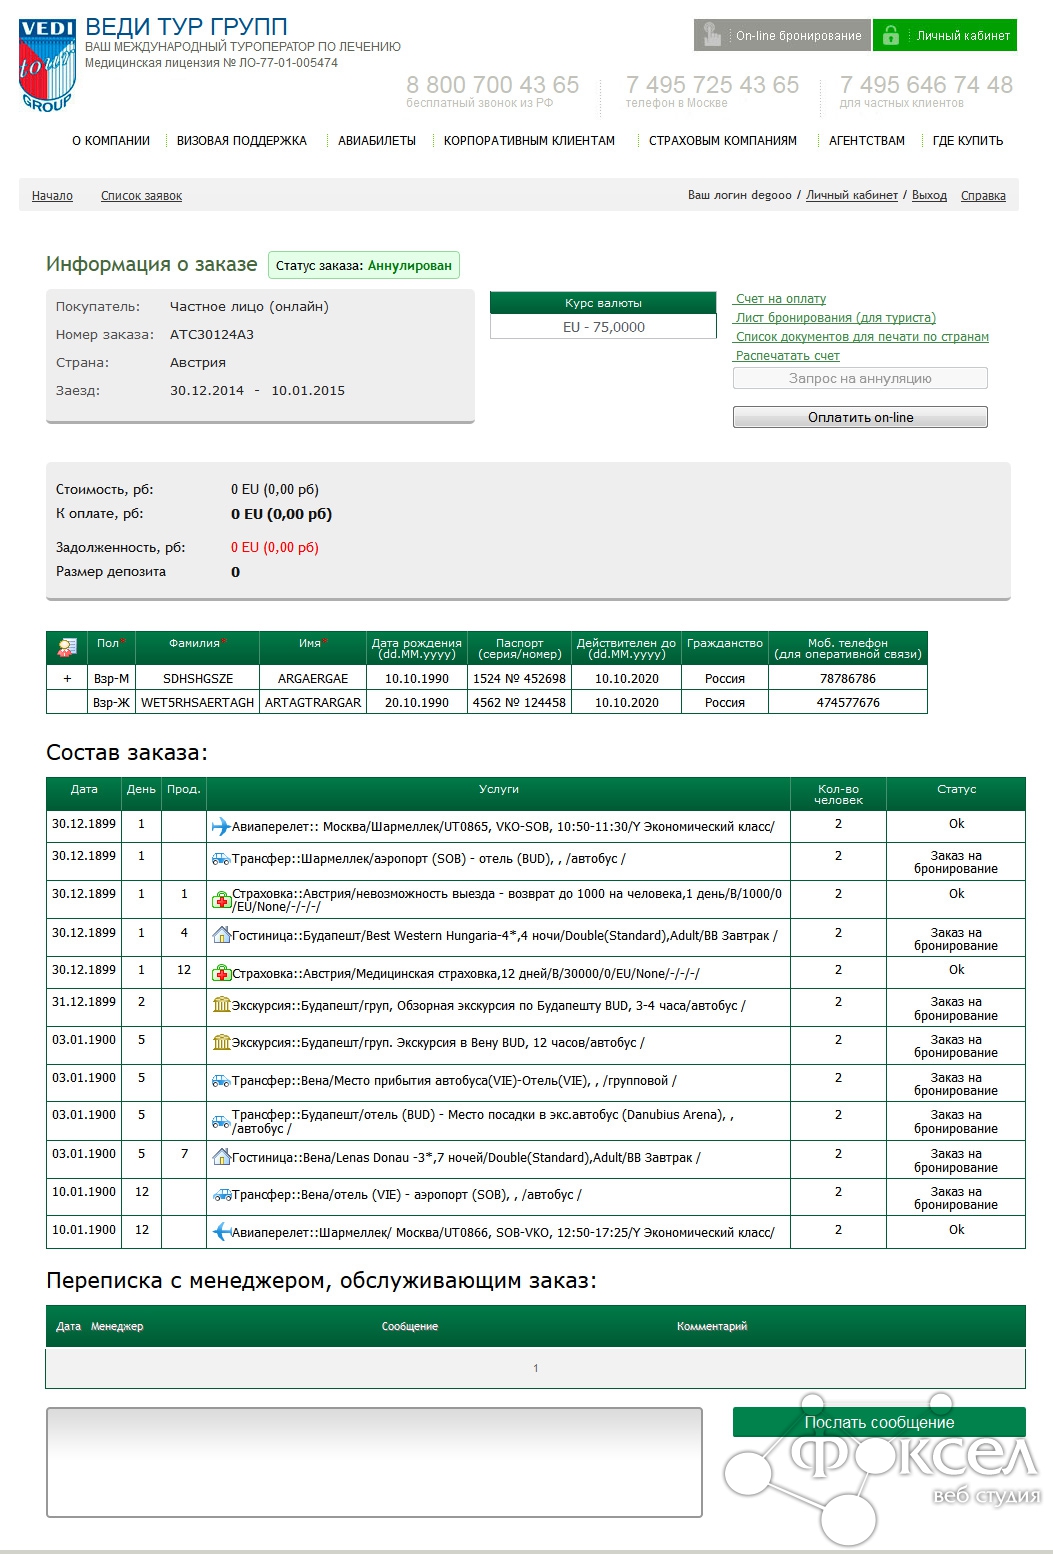Open Список документов для печати по странам

click(862, 337)
